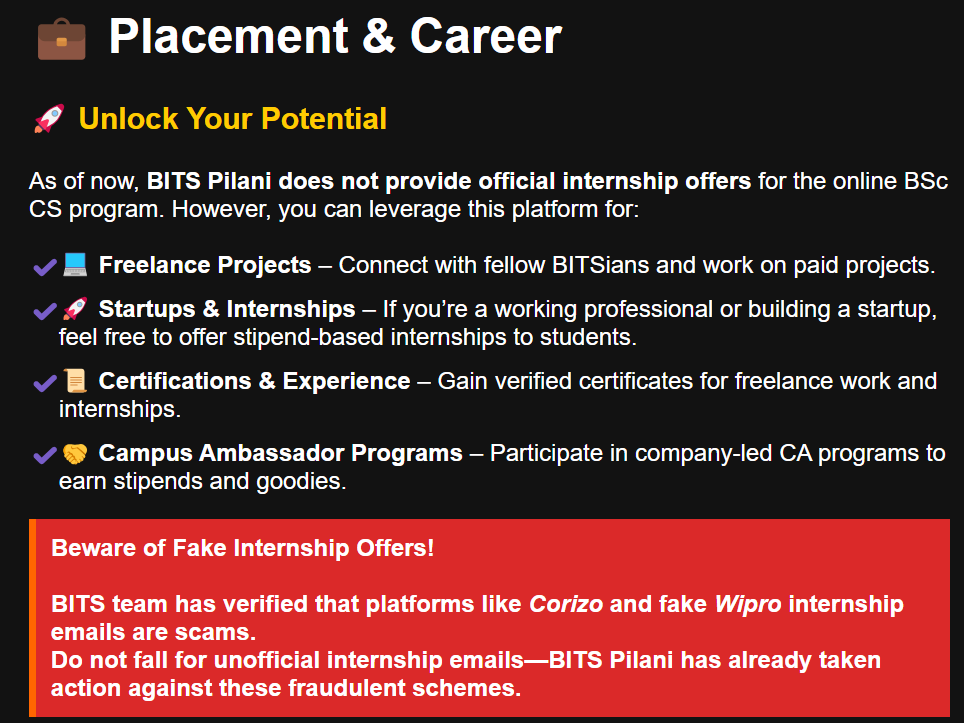964x723 pixels.
Task: Click the purple checkmark before Campus Ambassador Programs
Action: (45, 455)
